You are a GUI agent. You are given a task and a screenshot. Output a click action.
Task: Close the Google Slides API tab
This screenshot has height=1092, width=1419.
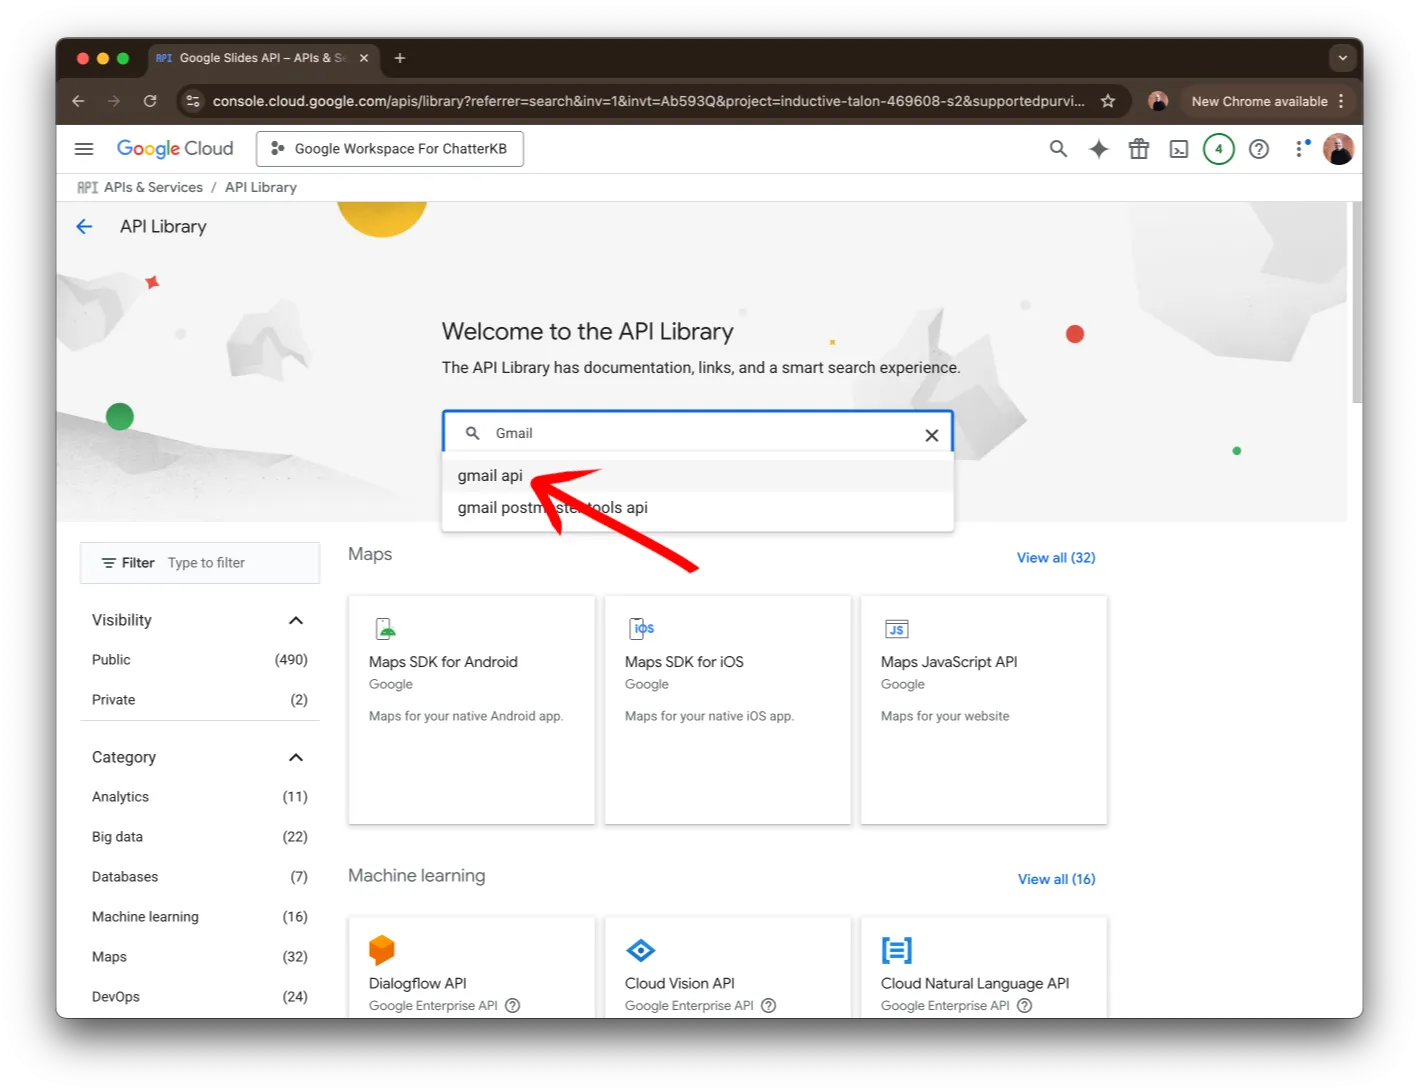pos(364,58)
